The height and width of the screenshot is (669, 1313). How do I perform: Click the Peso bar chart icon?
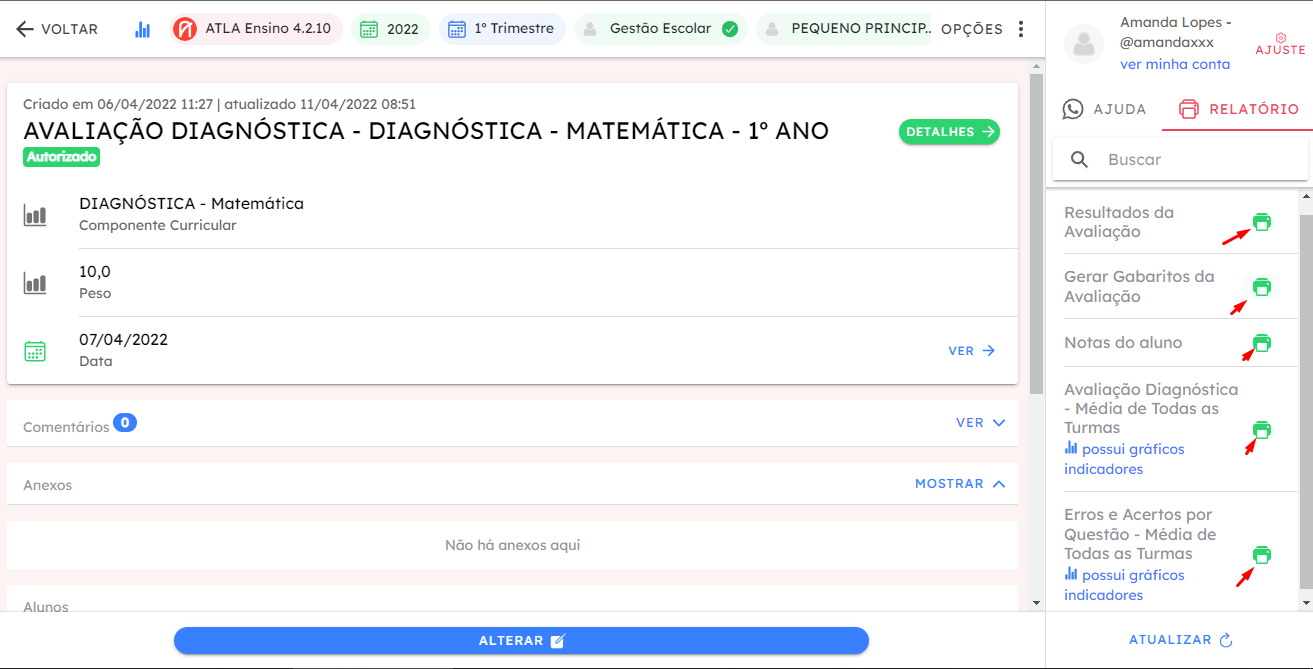coord(35,283)
